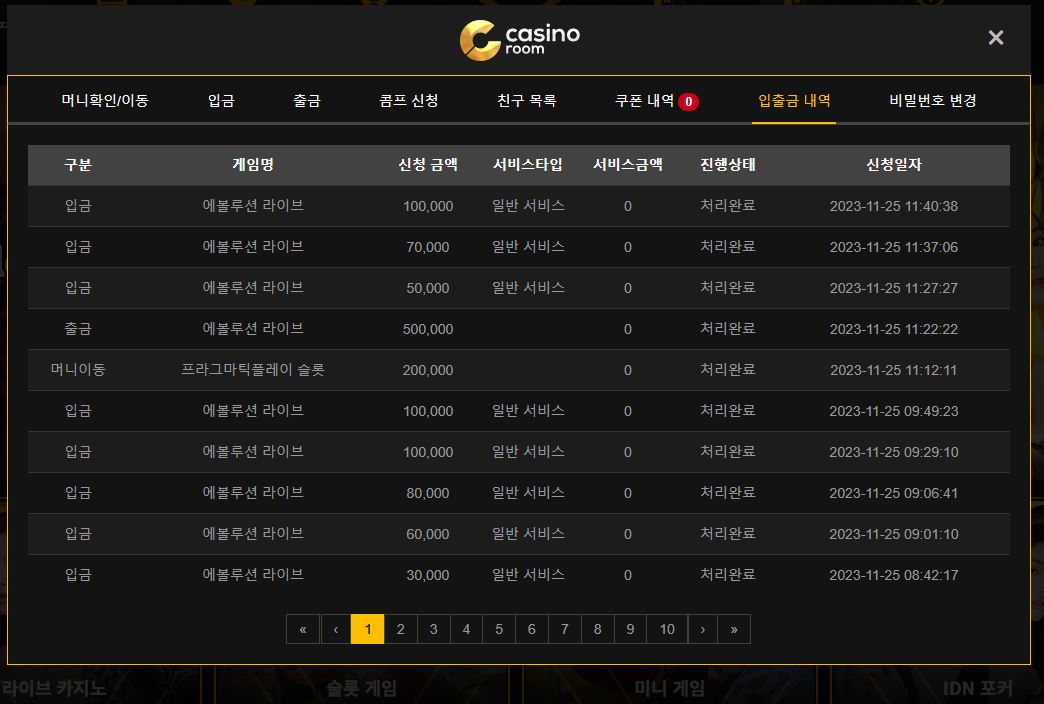Go to first page with « button
Viewport: 1044px width, 704px height.
(x=303, y=629)
